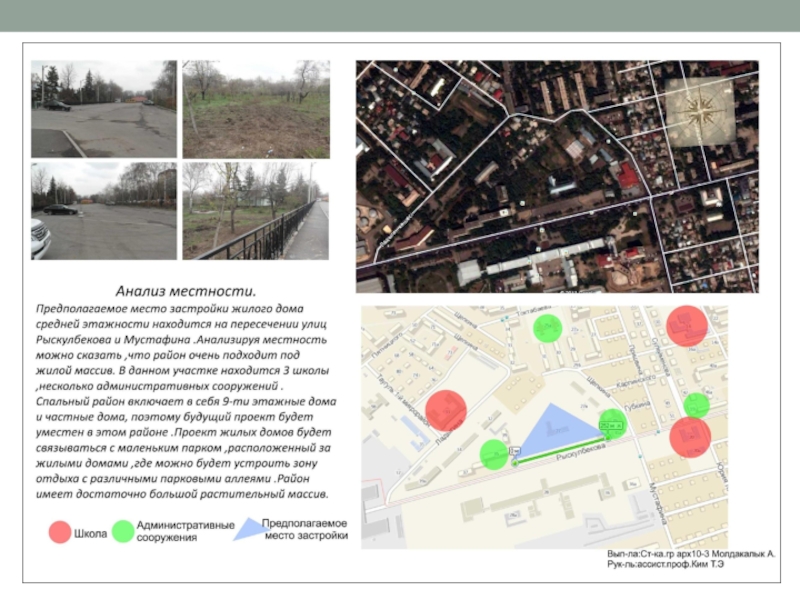Click the red school marker on the map's left side
This screenshot has height=600, width=800.
[446, 410]
